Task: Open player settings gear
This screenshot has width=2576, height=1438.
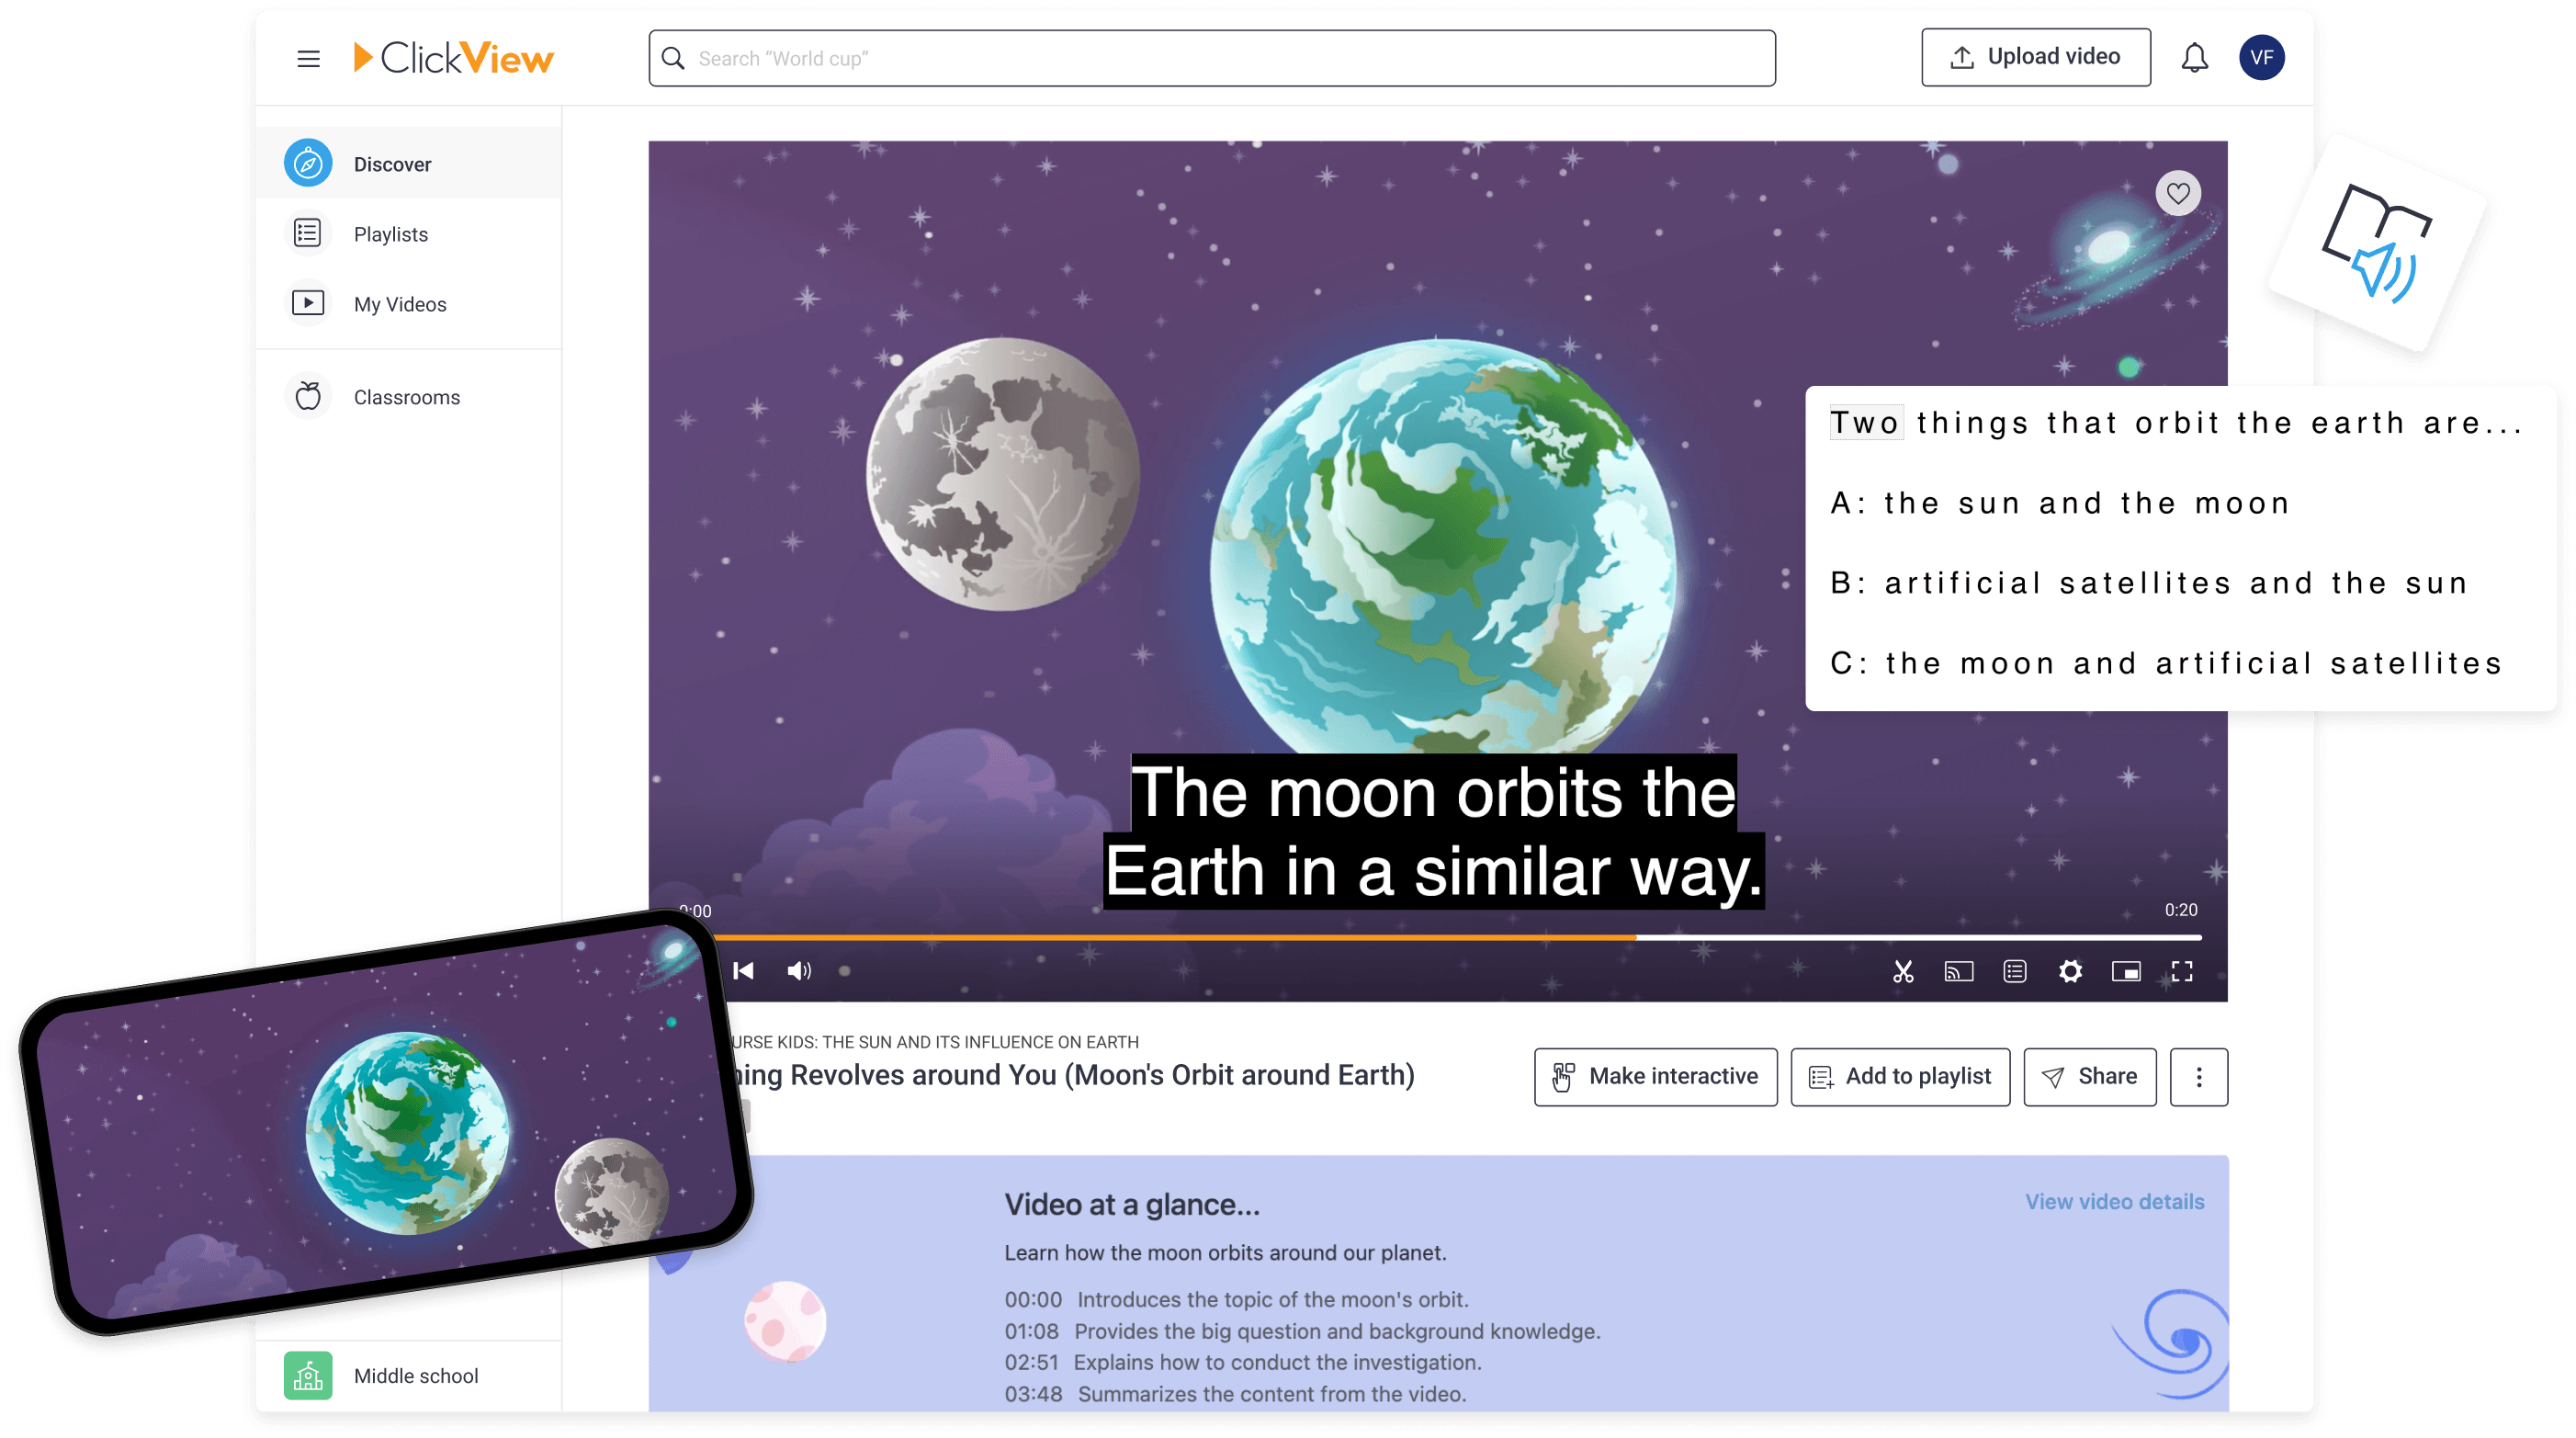Action: click(x=2070, y=971)
